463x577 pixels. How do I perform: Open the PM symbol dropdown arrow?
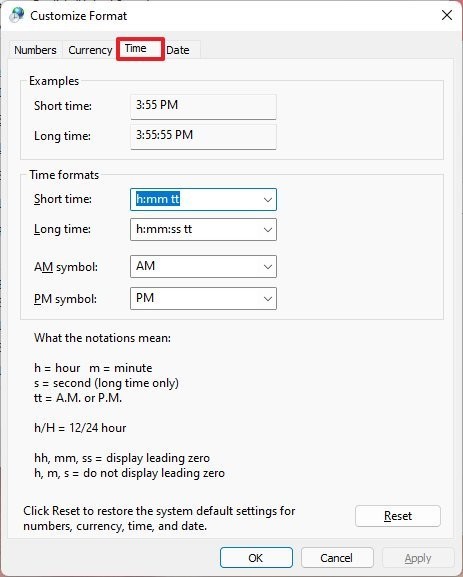tap(268, 298)
